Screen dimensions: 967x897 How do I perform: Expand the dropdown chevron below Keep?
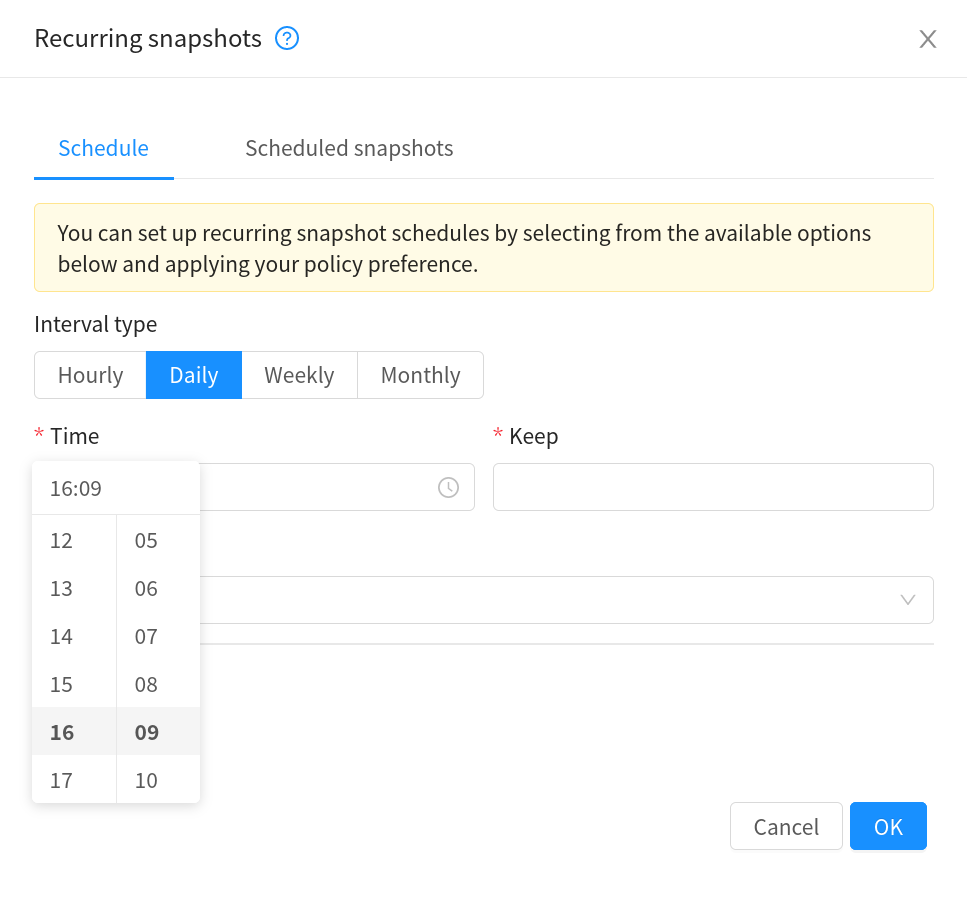908,600
